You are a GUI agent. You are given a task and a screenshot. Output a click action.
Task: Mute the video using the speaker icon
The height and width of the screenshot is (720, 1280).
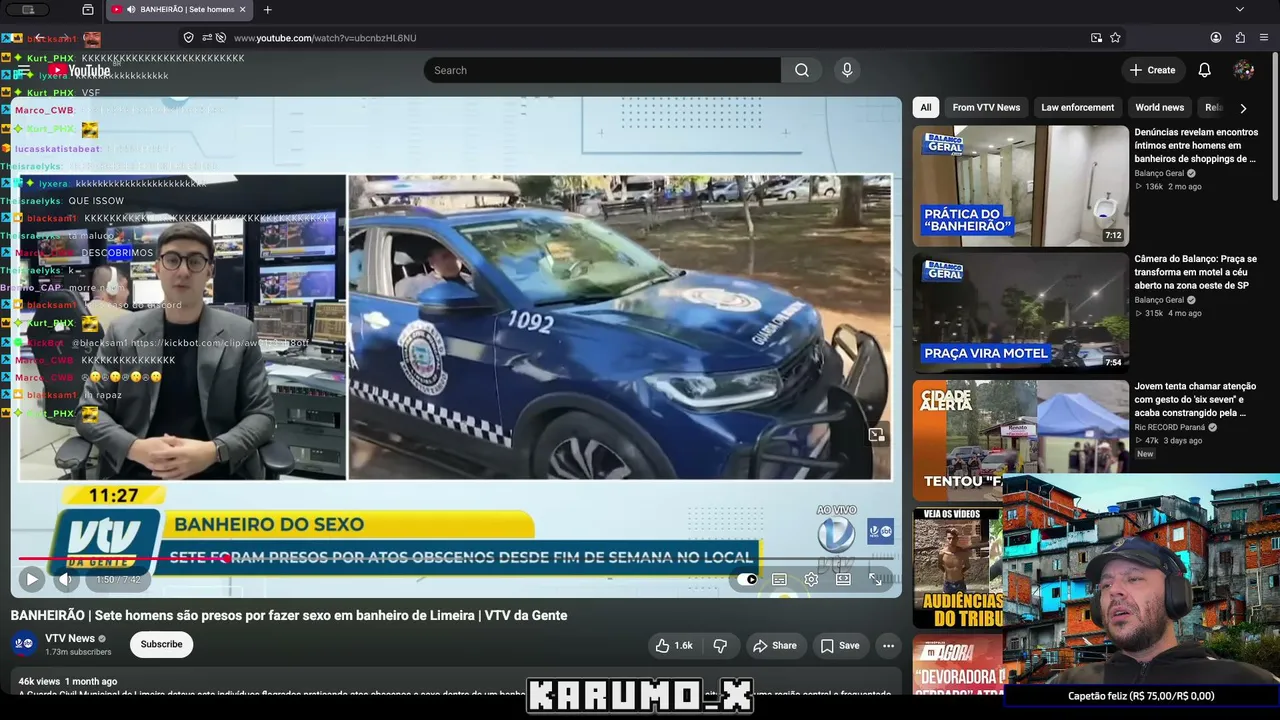pos(66,579)
